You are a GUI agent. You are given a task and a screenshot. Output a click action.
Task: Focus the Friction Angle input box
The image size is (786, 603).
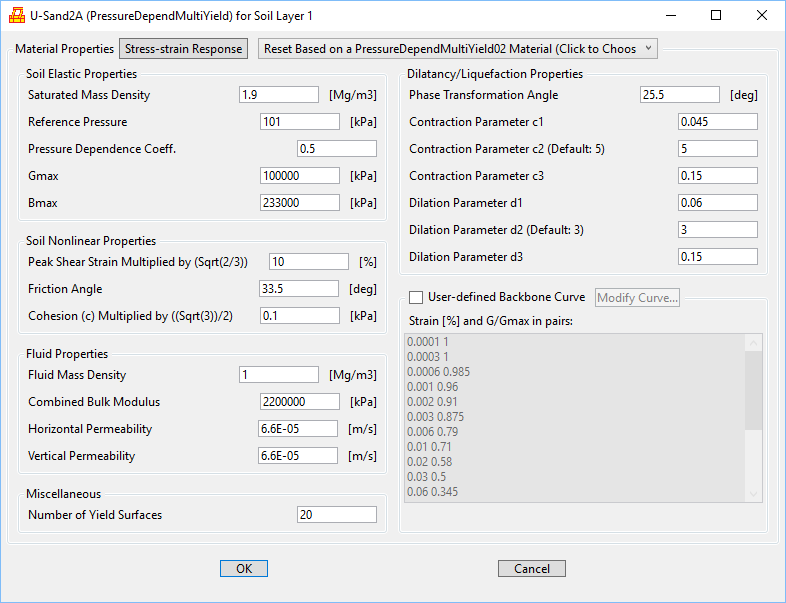pos(299,289)
